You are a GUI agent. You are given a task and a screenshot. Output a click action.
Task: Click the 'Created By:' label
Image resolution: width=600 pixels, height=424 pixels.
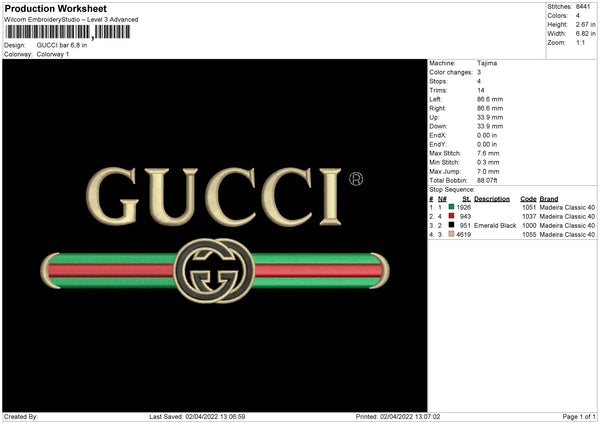click(x=21, y=416)
